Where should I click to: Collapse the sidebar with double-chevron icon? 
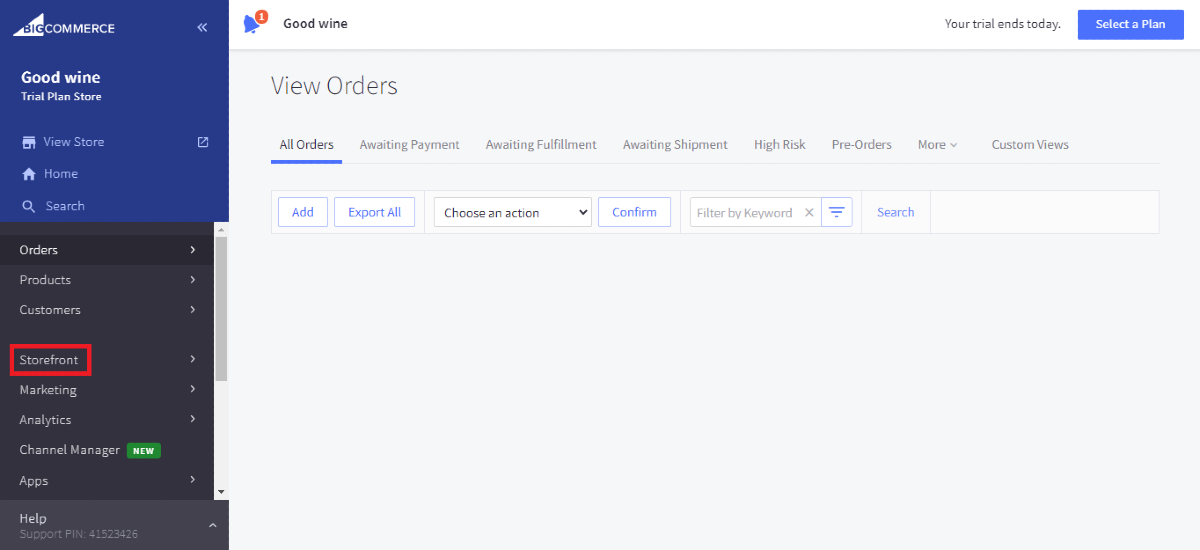click(x=202, y=27)
